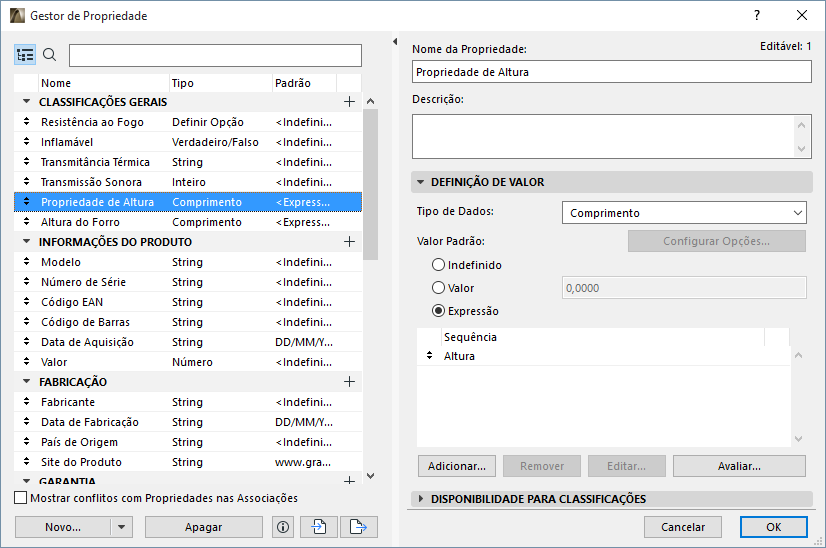The image size is (826, 548).
Task: Click the Cancelar button
Action: pyautogui.click(x=683, y=527)
